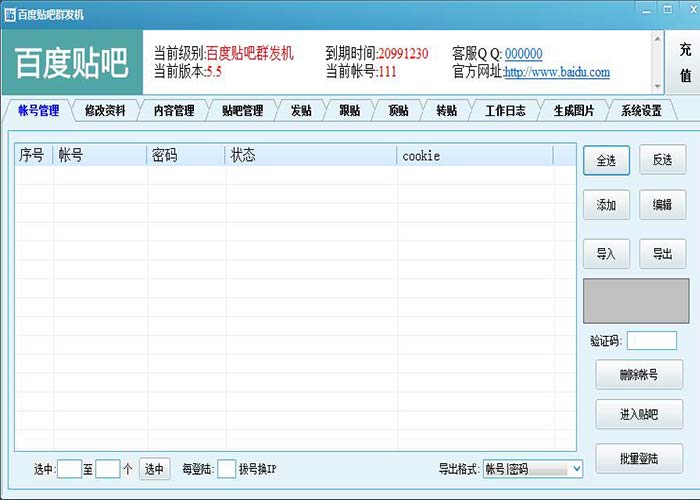Open the 导出格式 dropdown
This screenshot has height=500, width=700.
coord(533,469)
